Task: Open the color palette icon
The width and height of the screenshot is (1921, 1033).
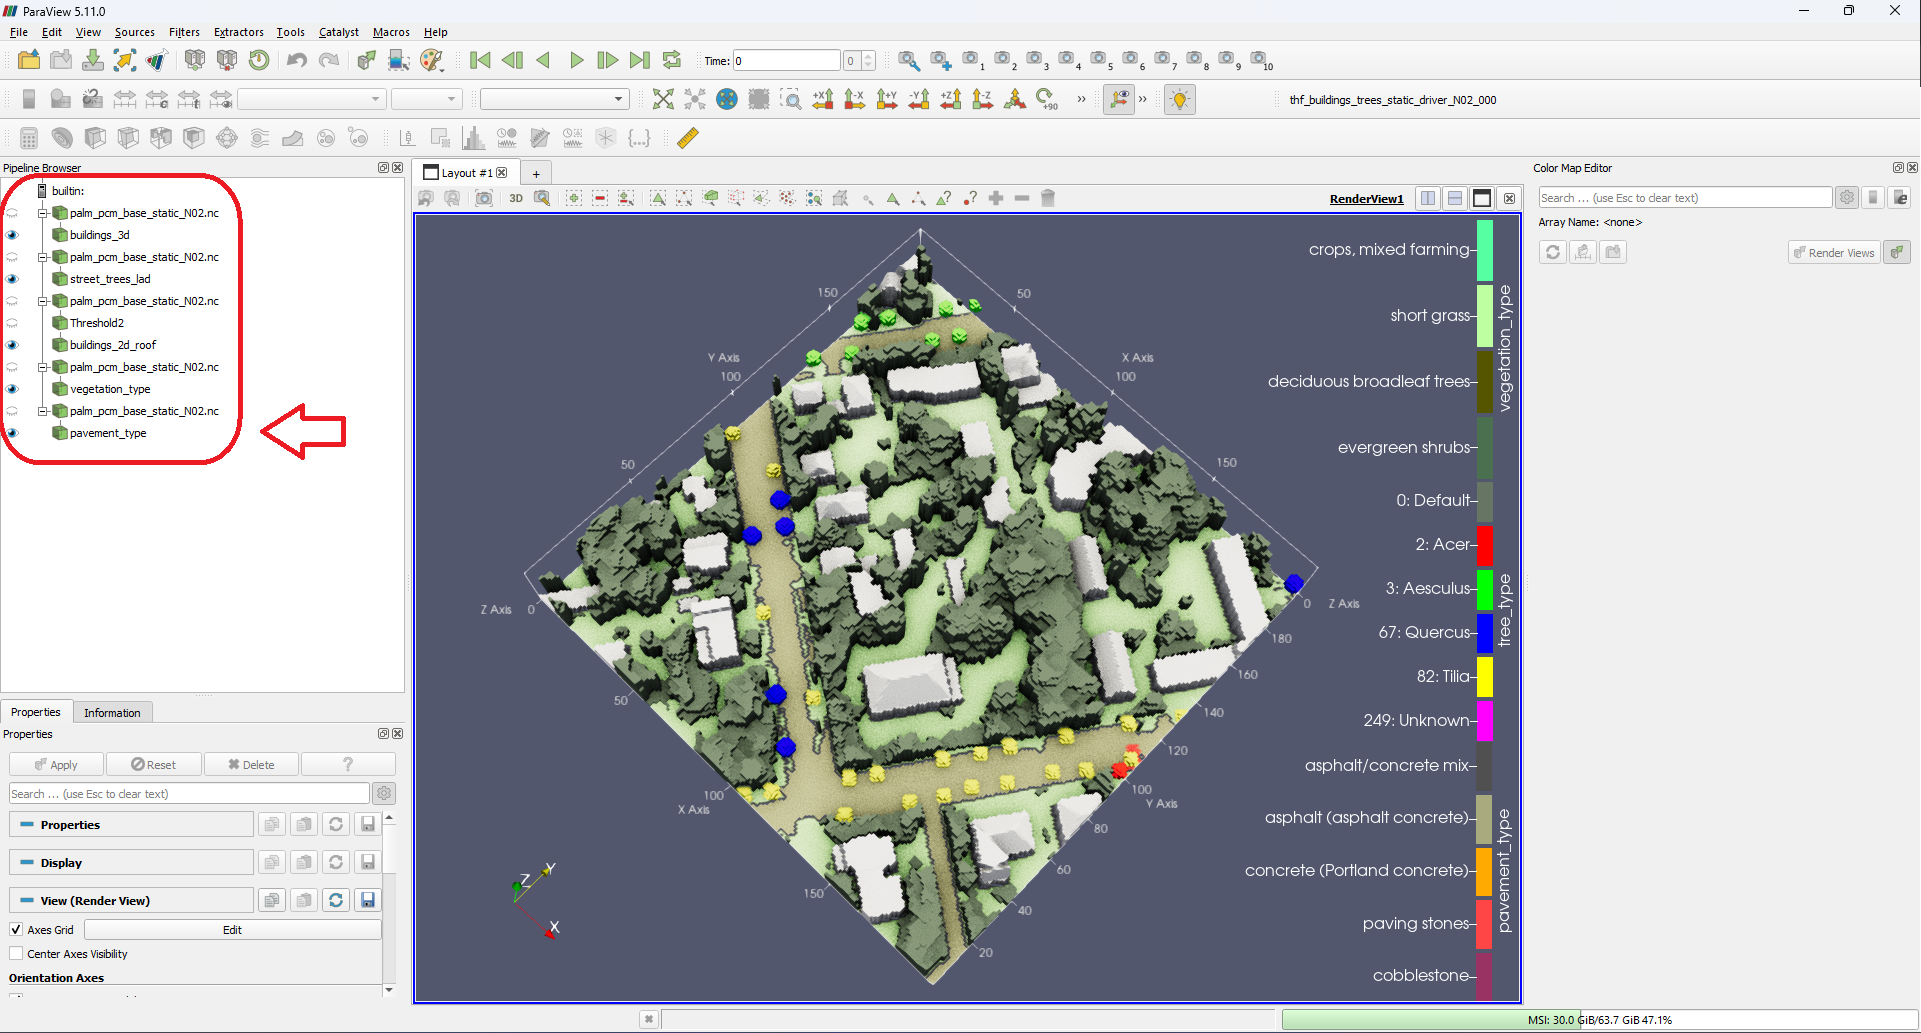Action: tap(432, 60)
